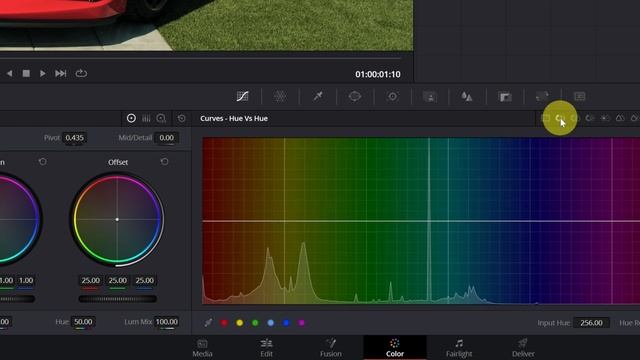Open the Magic Mask palette

tap(430, 96)
